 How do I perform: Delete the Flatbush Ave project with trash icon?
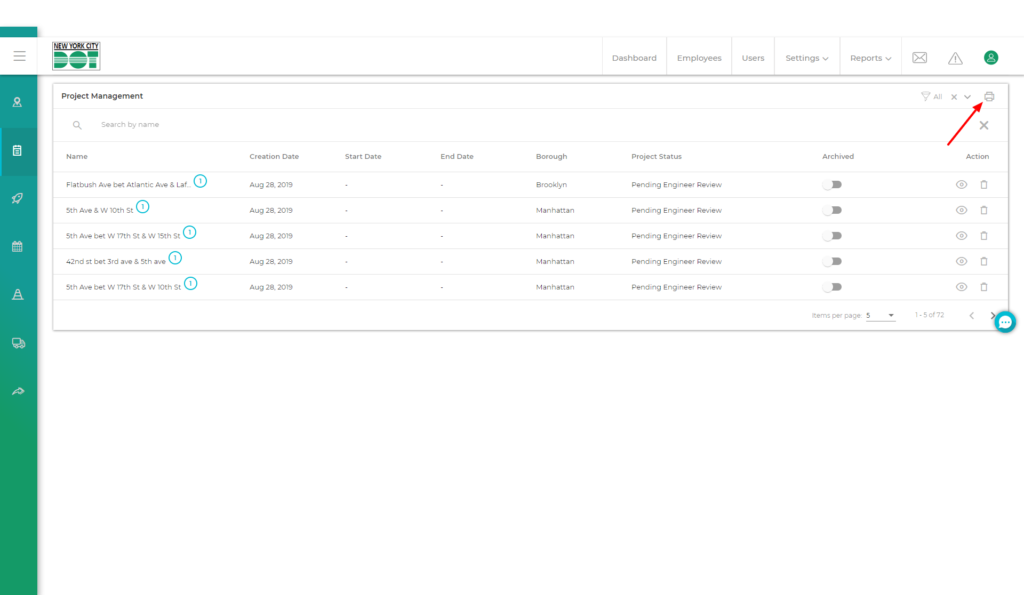984,185
